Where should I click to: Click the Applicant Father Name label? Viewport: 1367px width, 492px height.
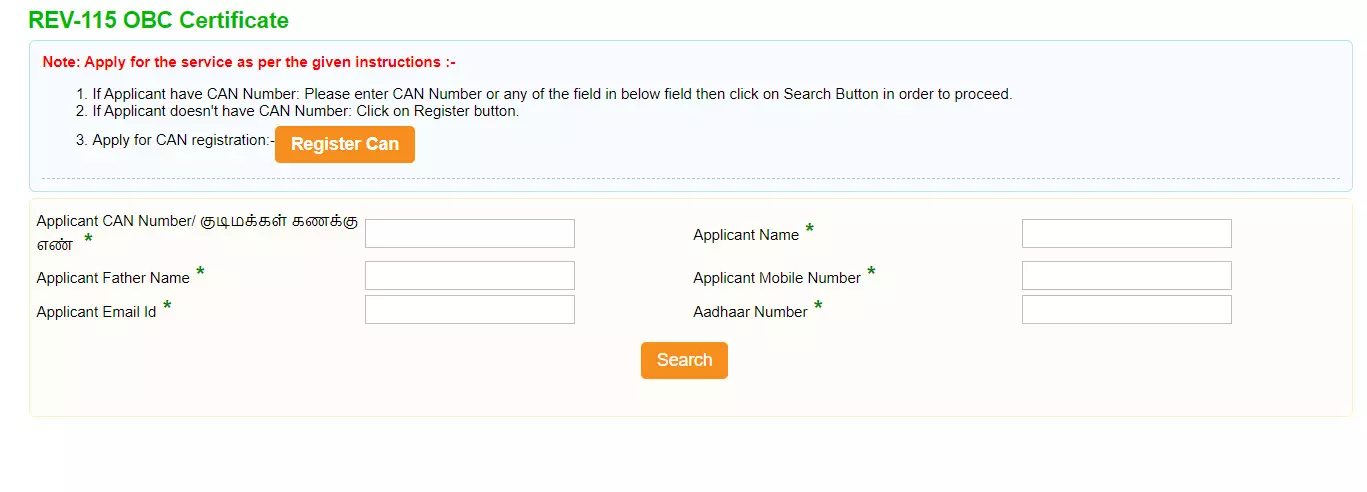coord(113,278)
